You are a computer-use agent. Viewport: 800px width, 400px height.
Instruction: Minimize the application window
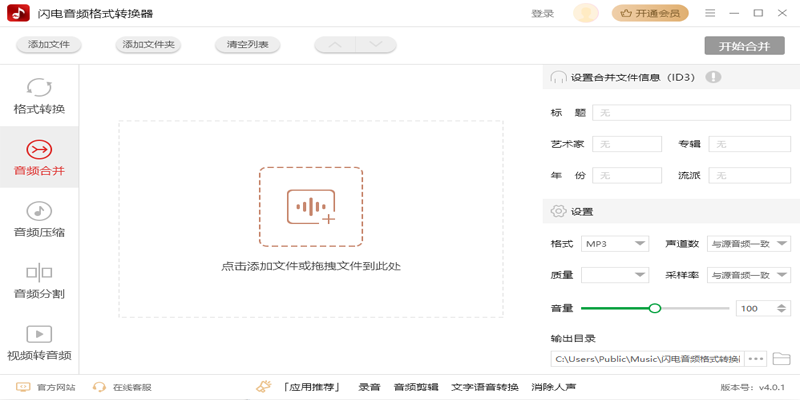pyautogui.click(x=734, y=13)
